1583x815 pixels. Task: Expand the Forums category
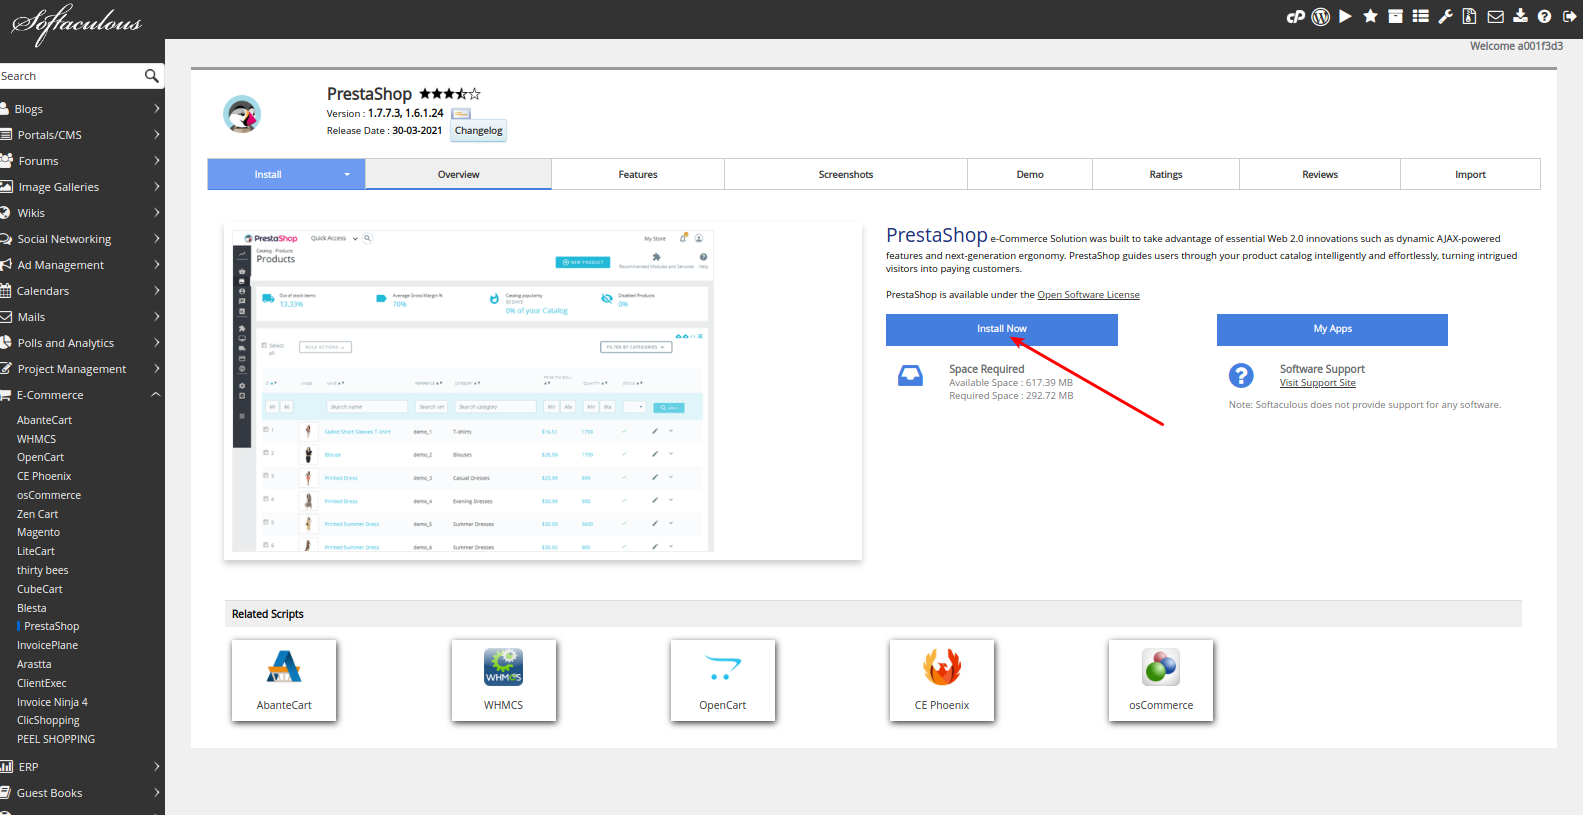click(82, 161)
